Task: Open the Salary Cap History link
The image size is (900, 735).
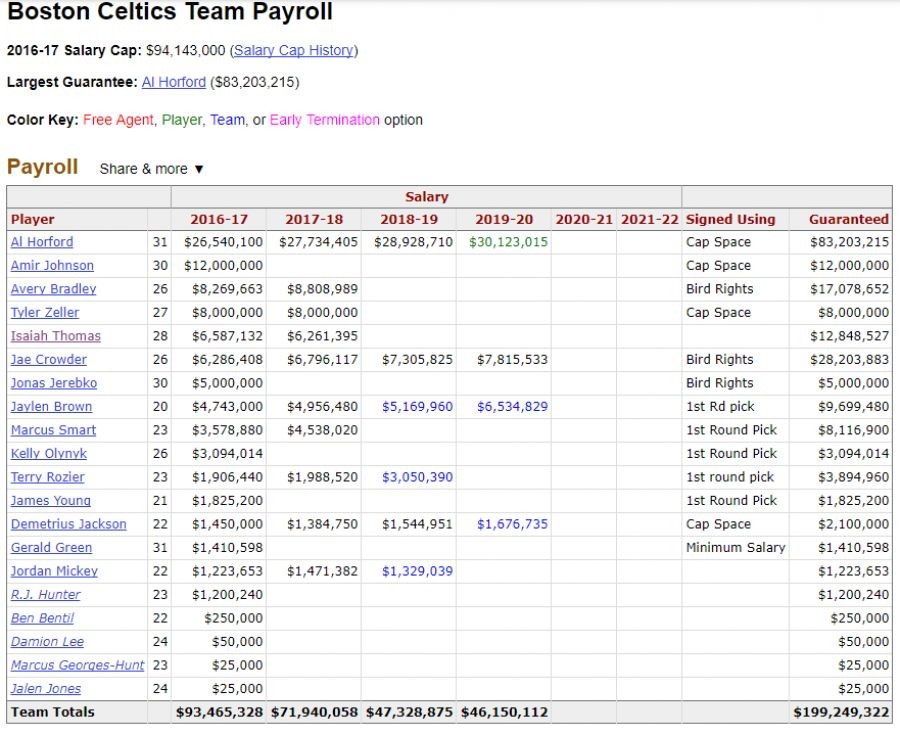Action: tap(294, 50)
